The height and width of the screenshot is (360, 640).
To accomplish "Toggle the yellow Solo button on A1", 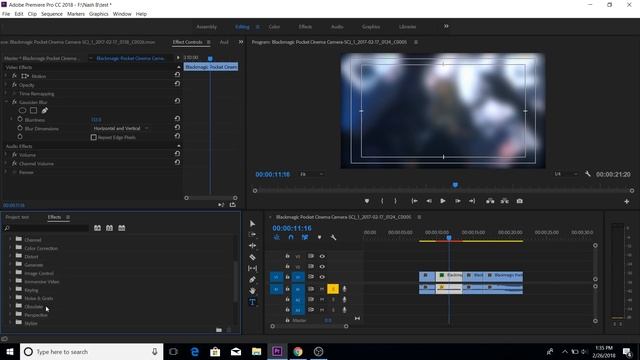I will coord(333,289).
